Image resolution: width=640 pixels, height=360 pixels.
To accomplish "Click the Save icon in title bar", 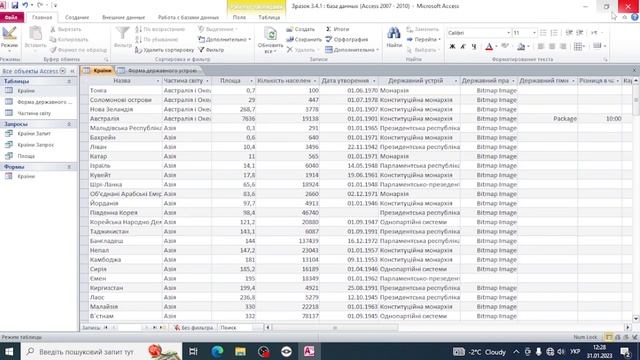I will [15, 5].
